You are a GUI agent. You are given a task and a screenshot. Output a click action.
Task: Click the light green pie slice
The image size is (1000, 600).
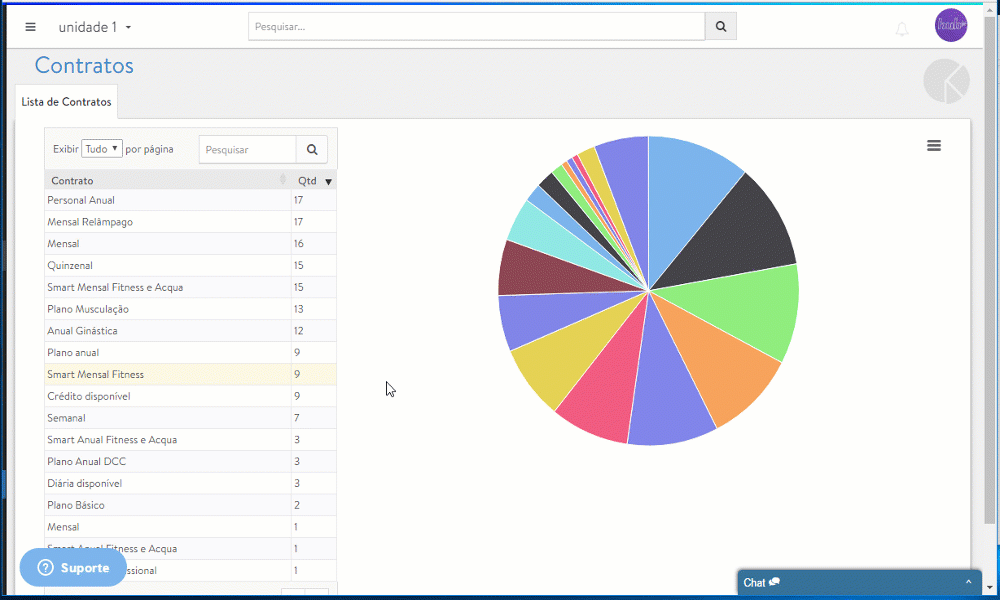(760, 310)
